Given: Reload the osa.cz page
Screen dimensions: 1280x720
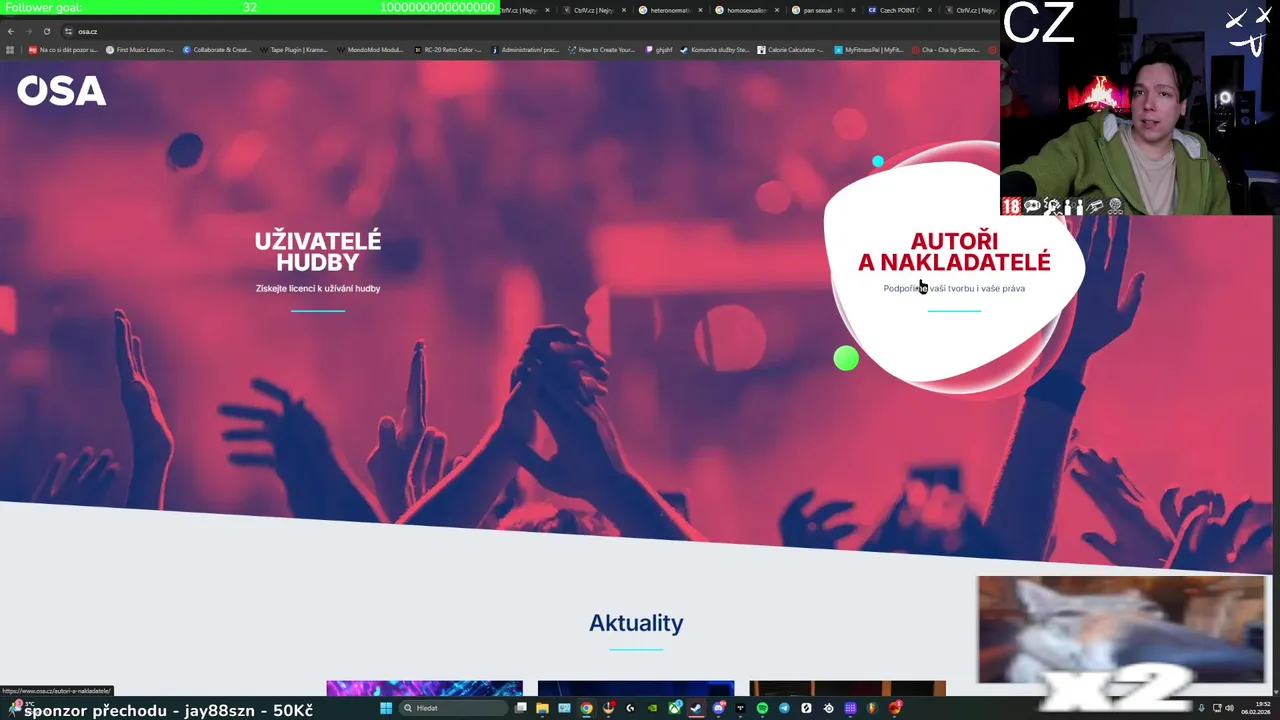Looking at the screenshot, I should 46,31.
